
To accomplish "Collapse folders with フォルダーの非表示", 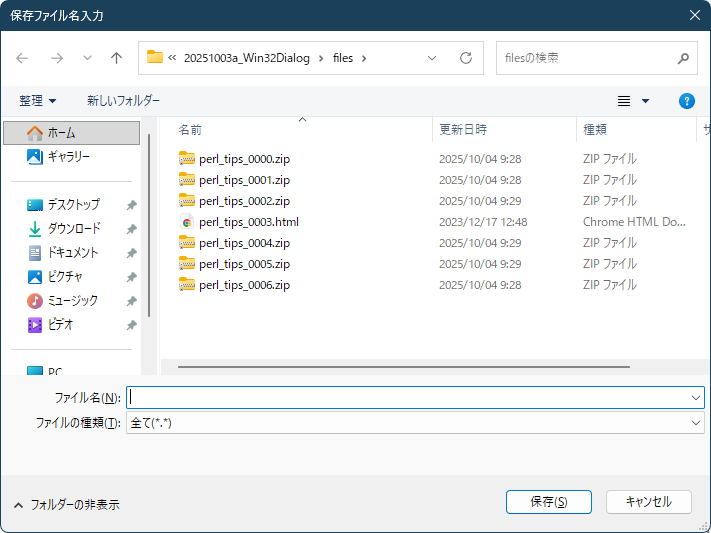I will coord(66,505).
